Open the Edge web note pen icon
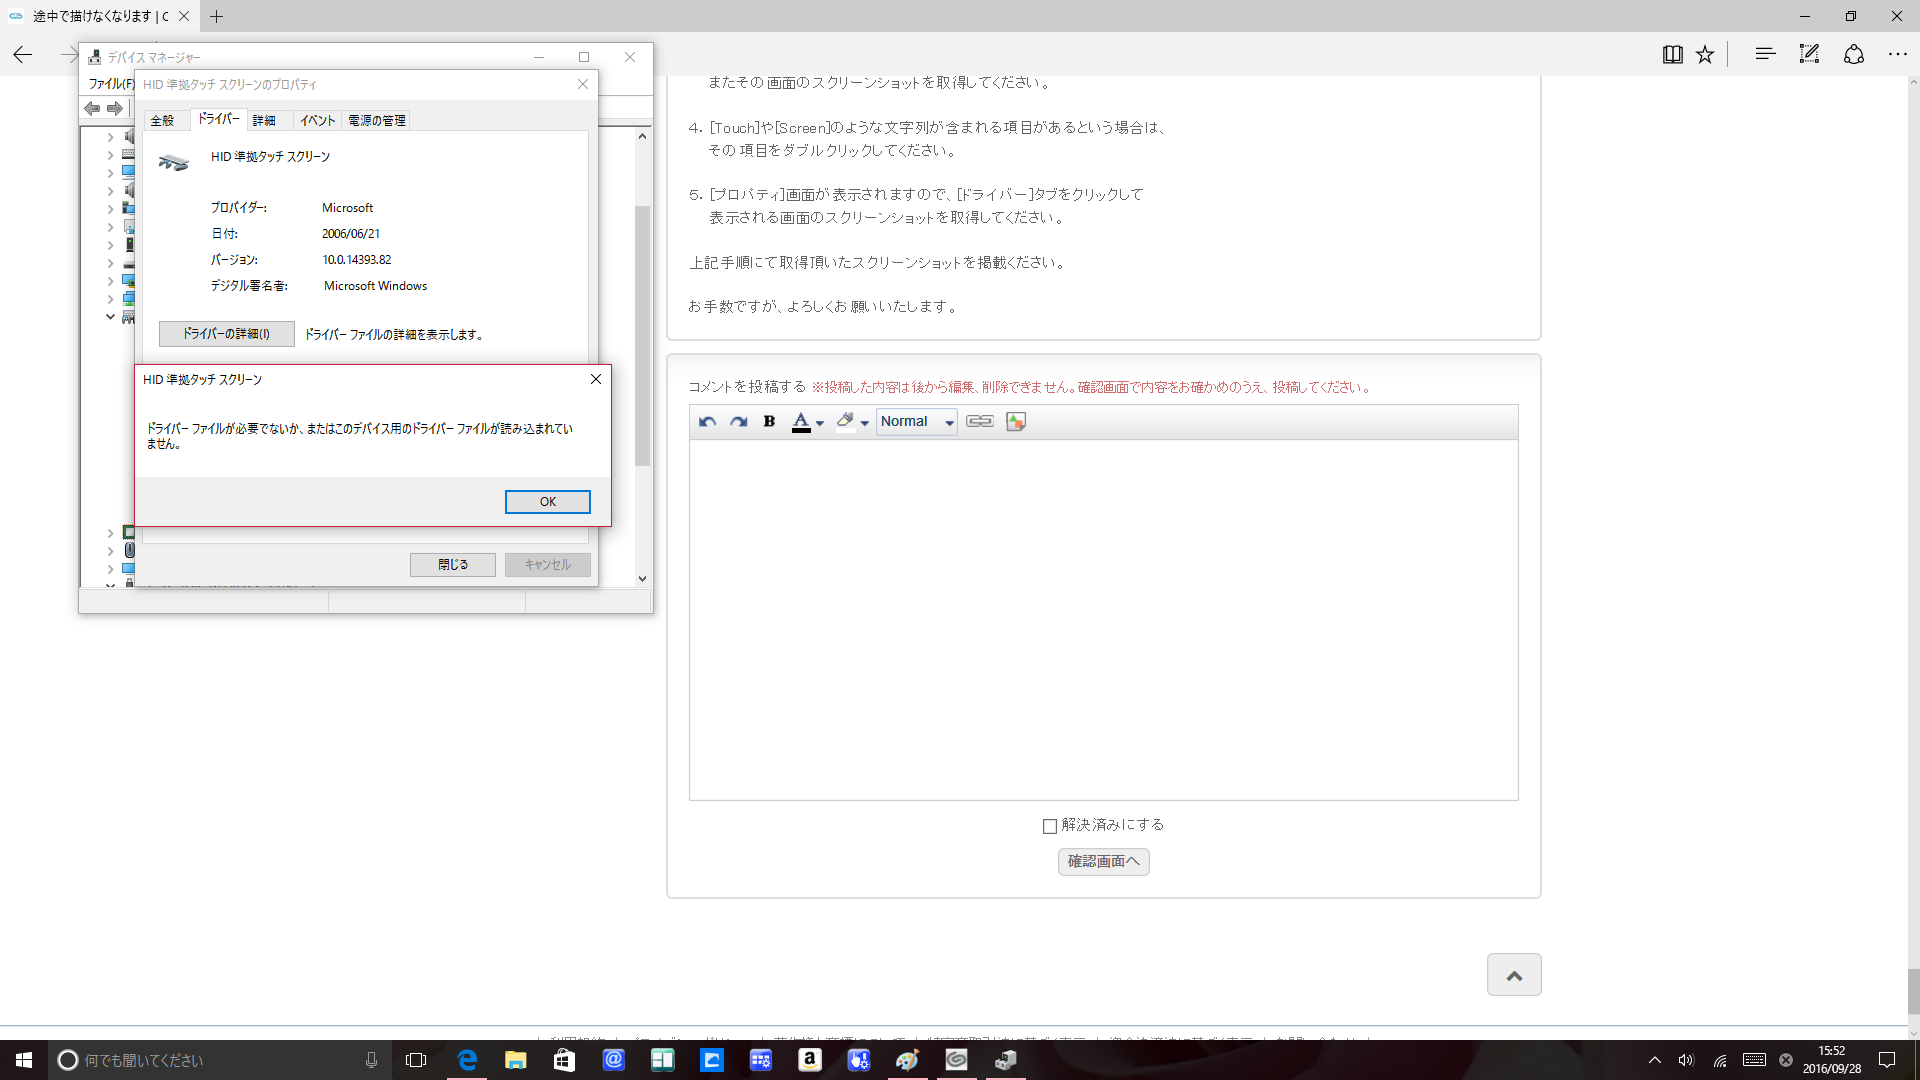The height and width of the screenshot is (1080, 1920). [x=1809, y=55]
